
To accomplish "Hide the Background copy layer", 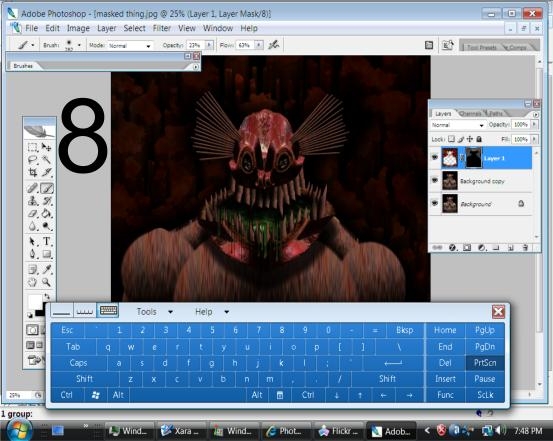I will (x=435, y=180).
